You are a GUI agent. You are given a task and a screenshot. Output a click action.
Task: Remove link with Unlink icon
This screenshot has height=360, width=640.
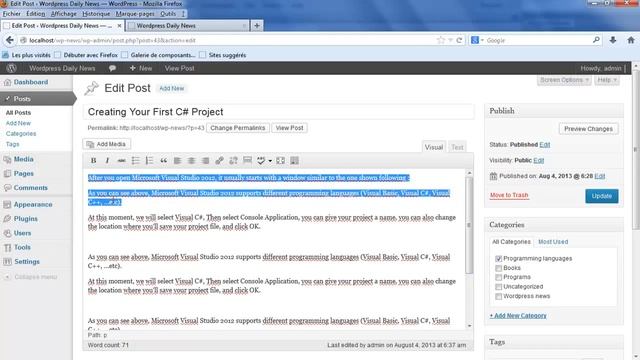233,161
